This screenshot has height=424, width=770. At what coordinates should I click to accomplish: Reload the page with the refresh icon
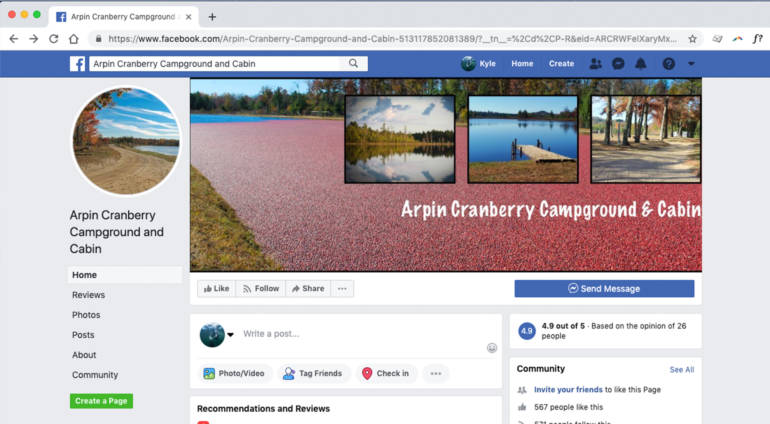[54, 39]
